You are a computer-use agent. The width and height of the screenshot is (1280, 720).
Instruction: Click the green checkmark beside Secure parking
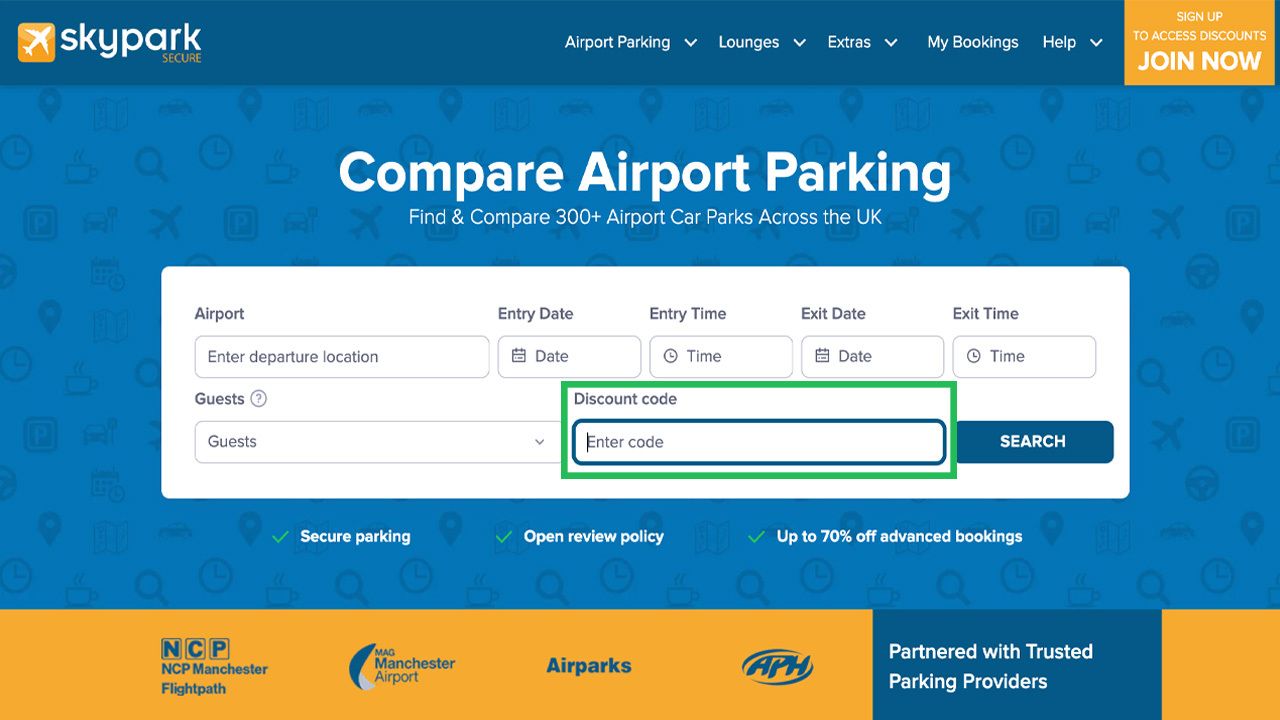281,536
